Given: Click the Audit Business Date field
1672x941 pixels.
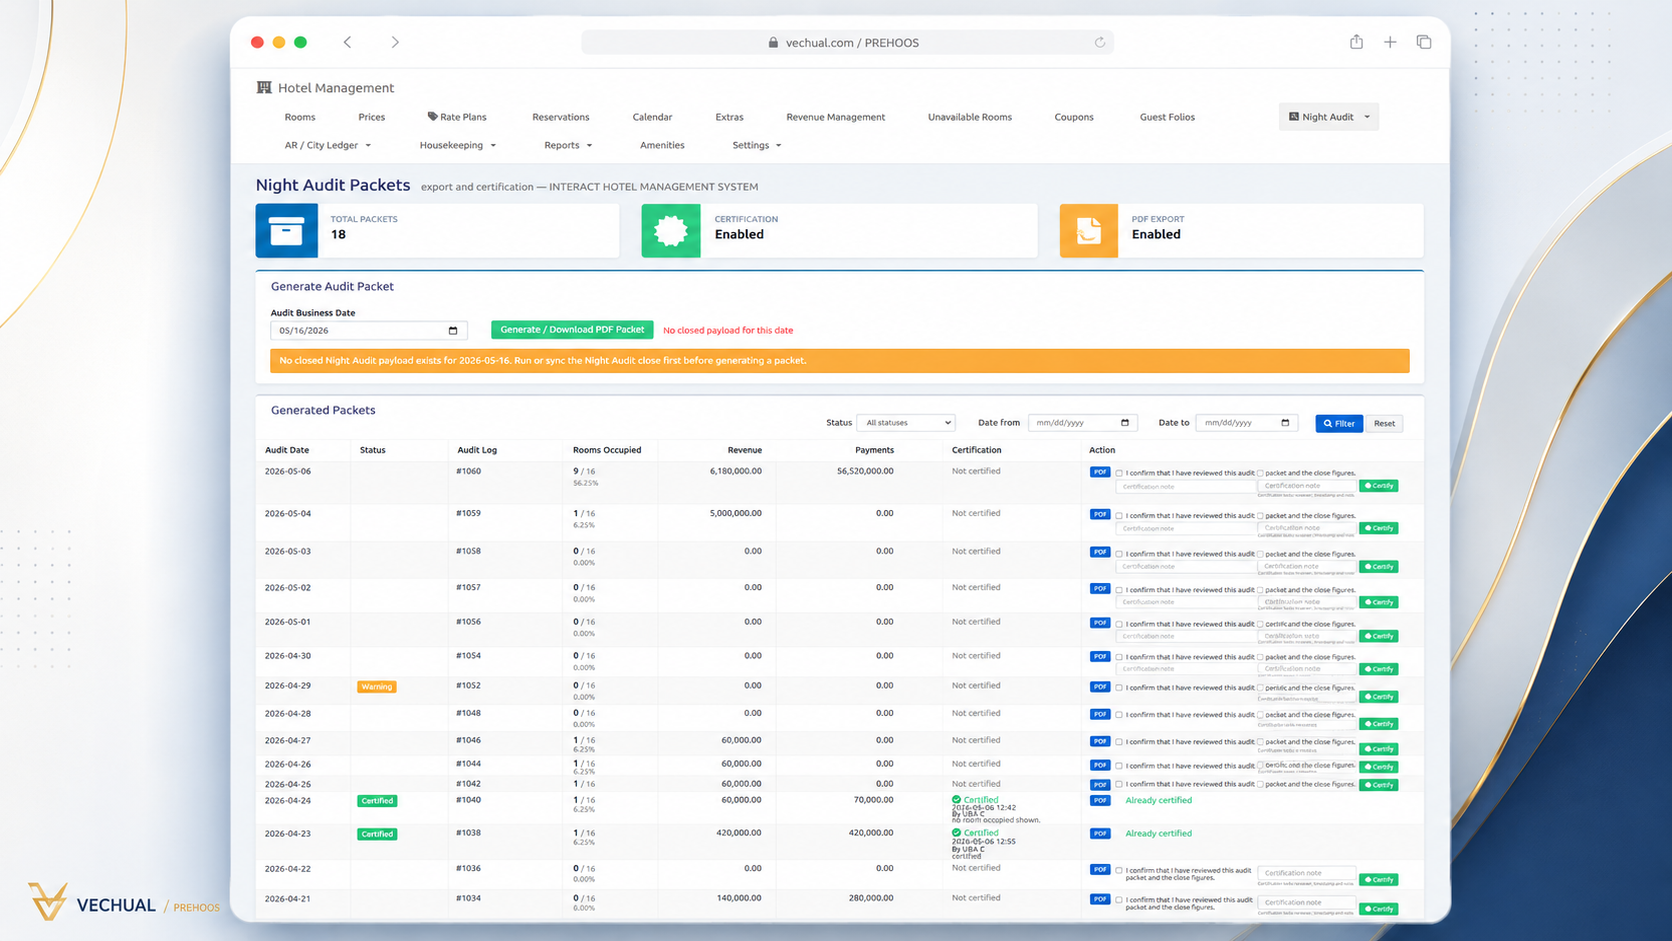Looking at the screenshot, I should (x=368, y=330).
